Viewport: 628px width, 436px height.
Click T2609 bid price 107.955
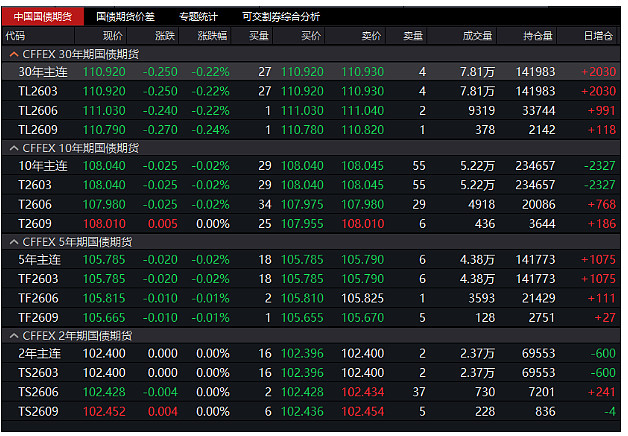point(302,224)
